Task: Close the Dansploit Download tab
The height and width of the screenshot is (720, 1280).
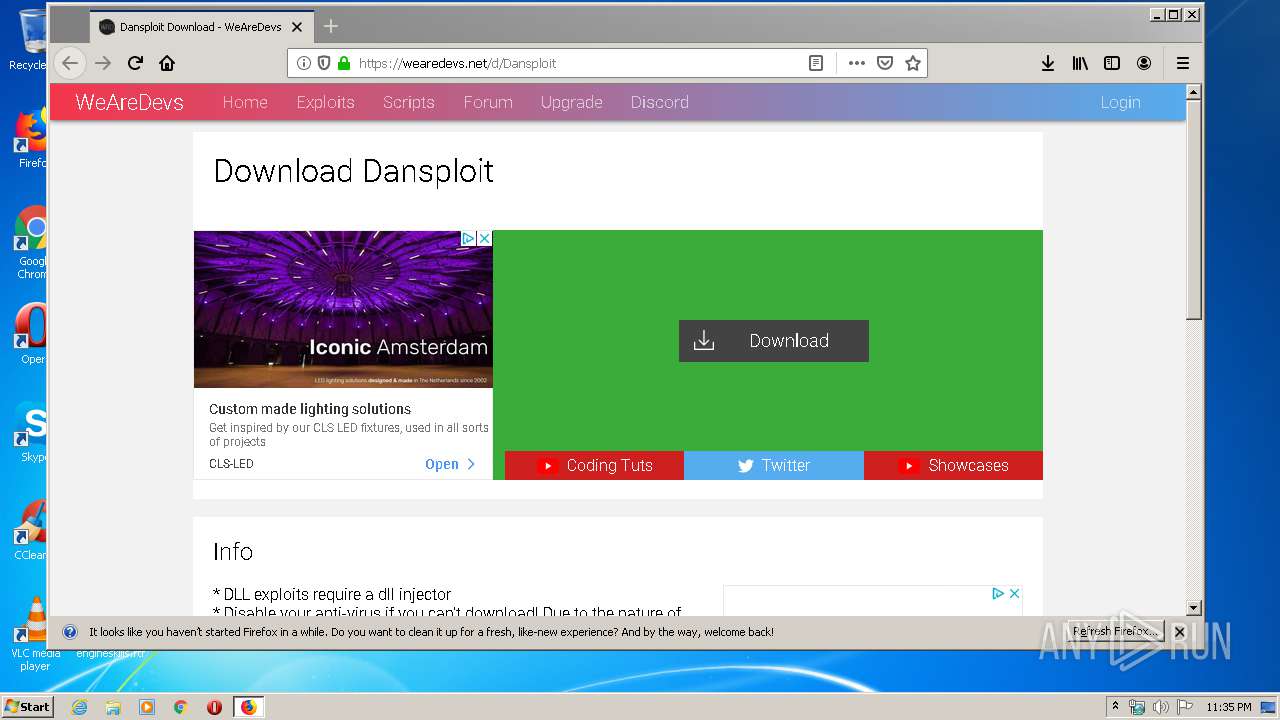Action: (x=297, y=27)
